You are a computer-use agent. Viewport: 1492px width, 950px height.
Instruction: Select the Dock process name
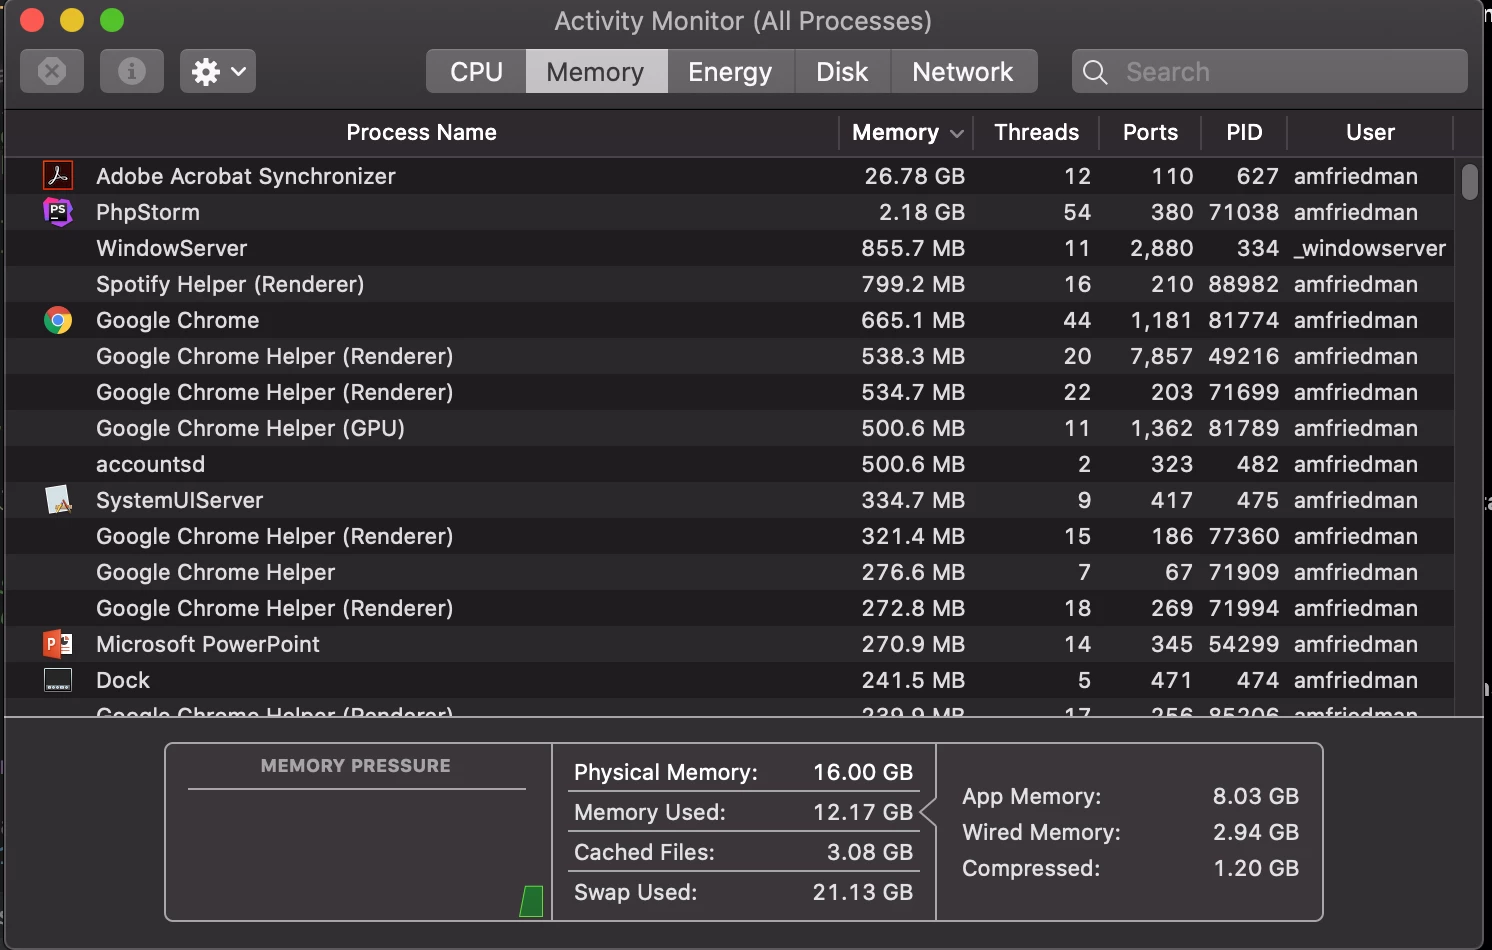(x=123, y=680)
